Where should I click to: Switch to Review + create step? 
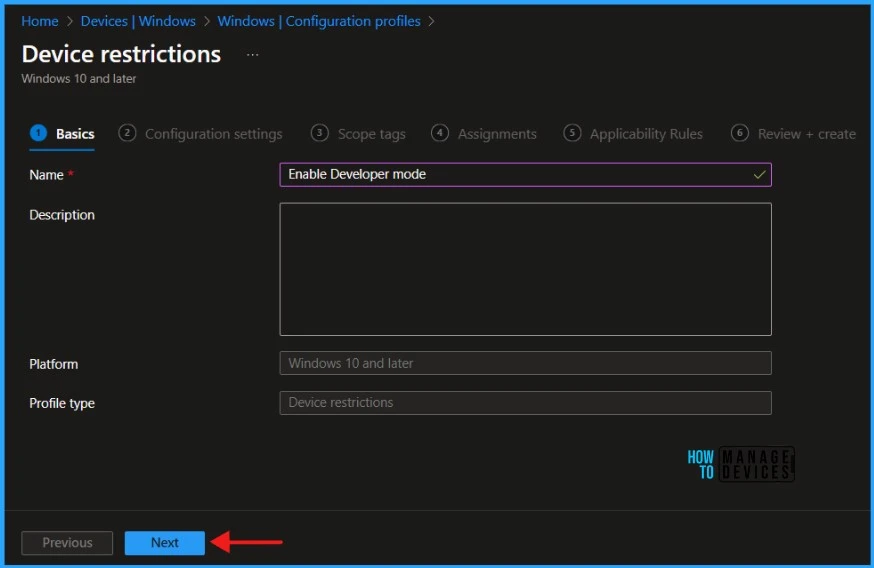tap(793, 134)
